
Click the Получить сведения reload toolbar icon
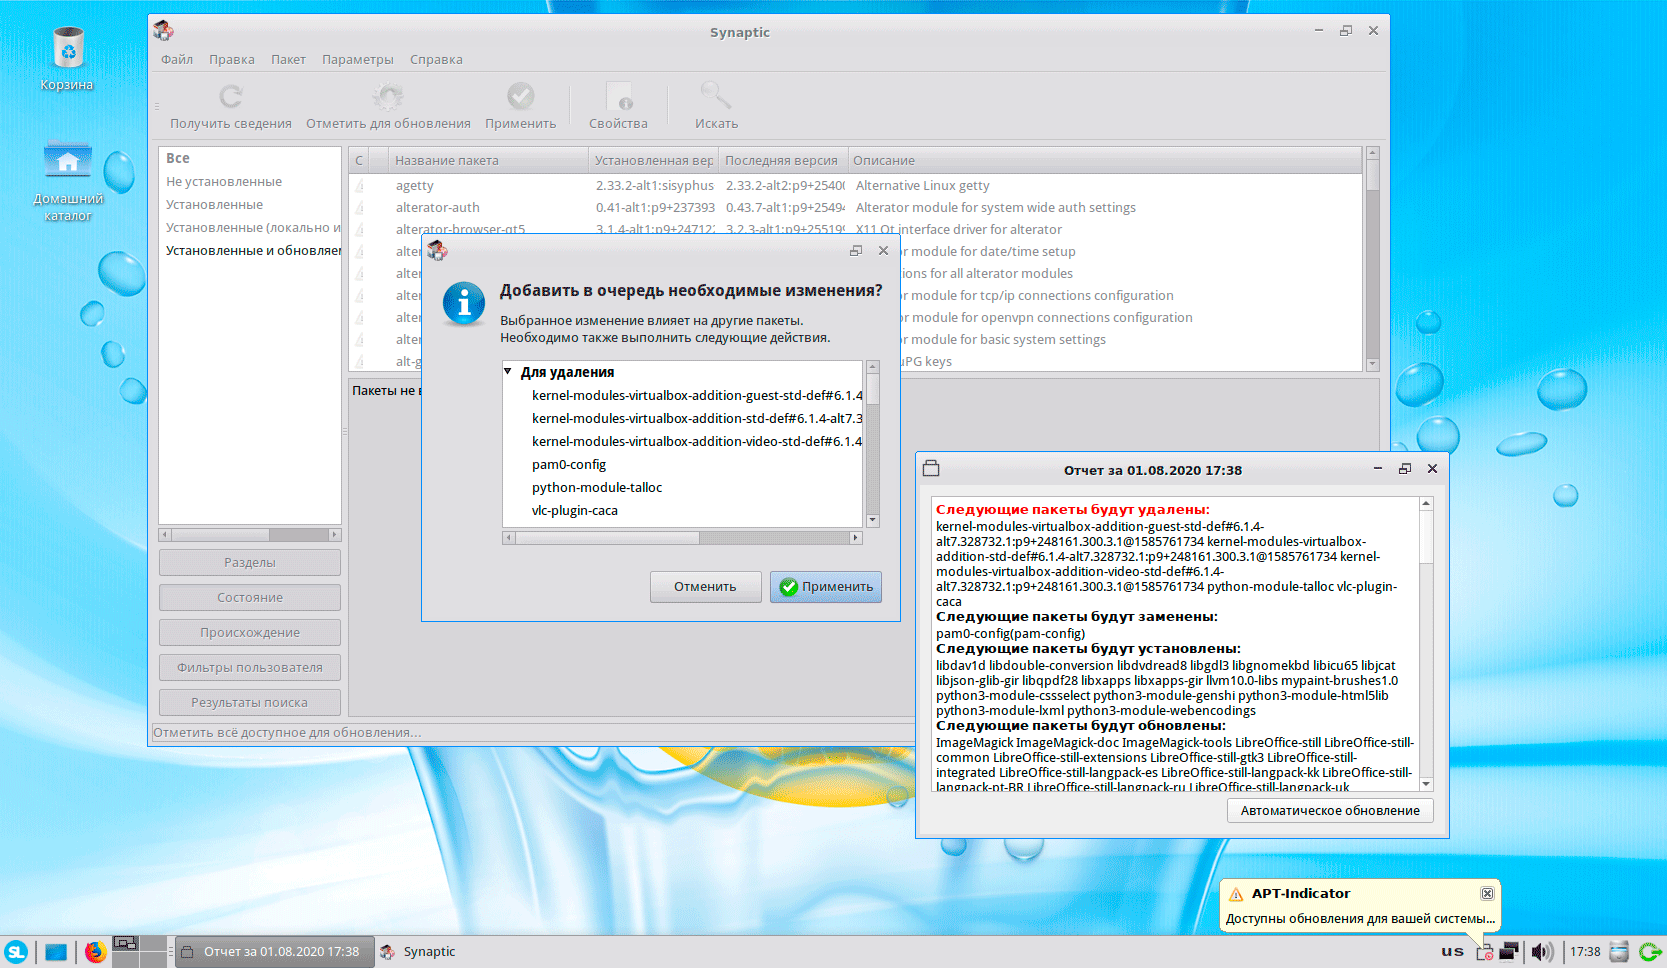[231, 97]
